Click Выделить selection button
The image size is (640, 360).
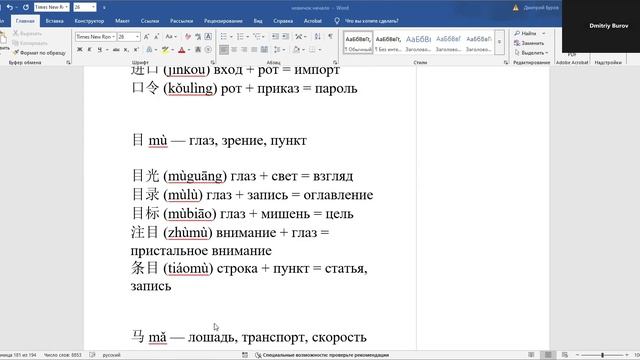tap(531, 53)
